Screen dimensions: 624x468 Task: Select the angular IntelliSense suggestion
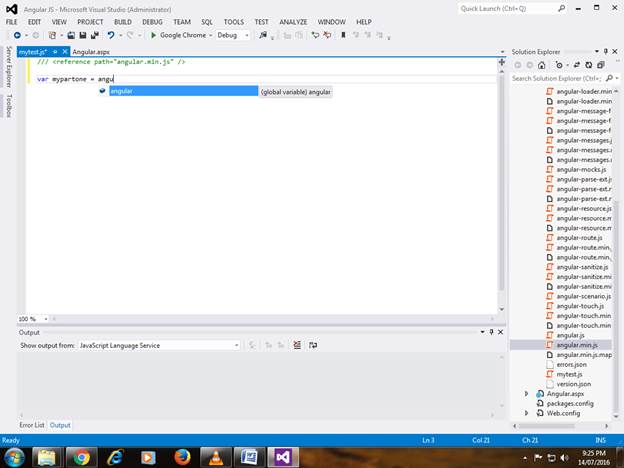(183, 91)
